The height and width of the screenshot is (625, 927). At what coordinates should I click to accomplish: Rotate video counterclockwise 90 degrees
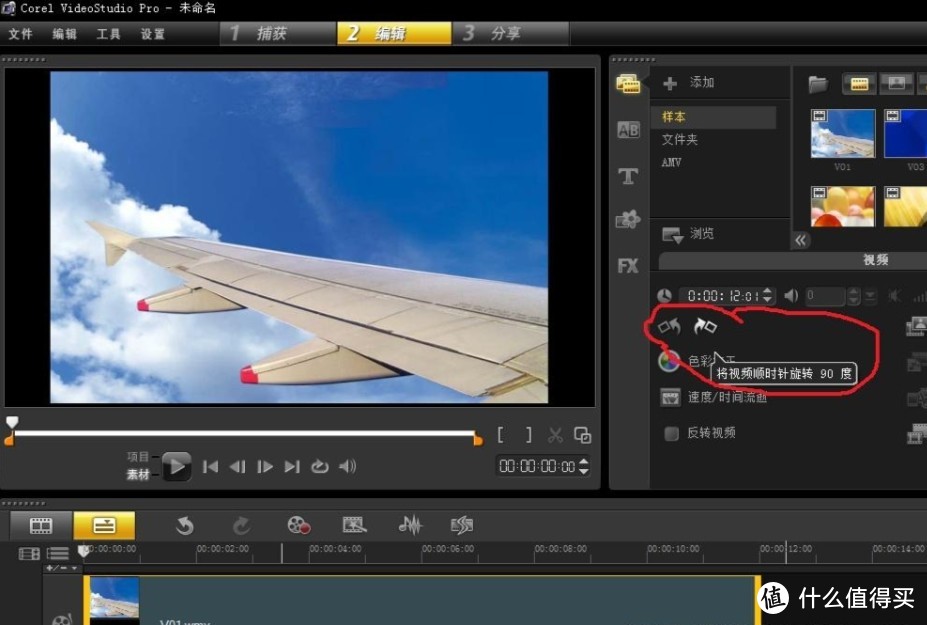point(669,326)
